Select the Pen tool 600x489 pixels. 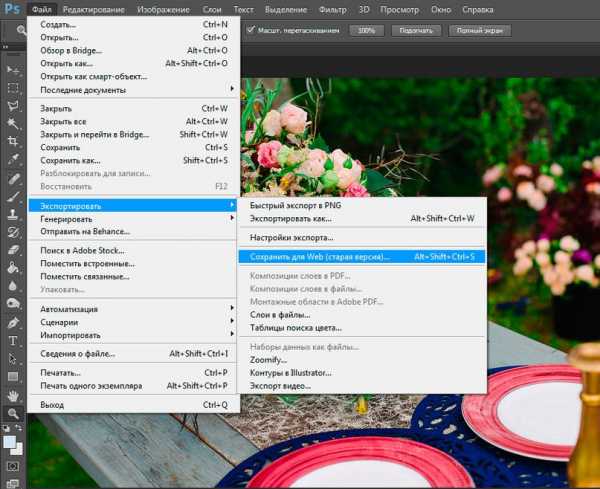tap(13, 323)
